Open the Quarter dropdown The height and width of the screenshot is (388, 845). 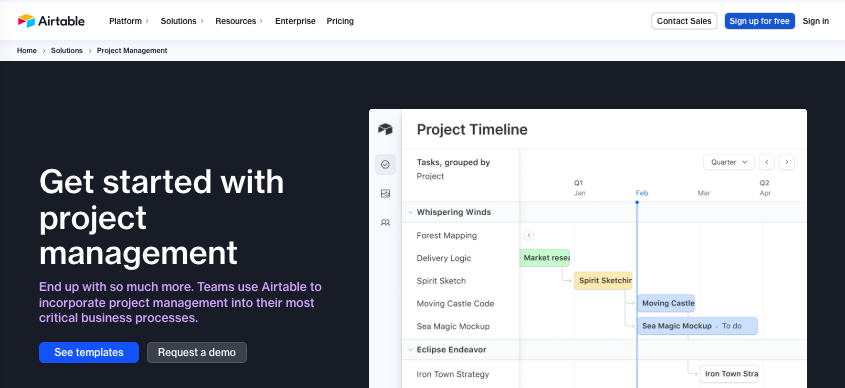(729, 162)
